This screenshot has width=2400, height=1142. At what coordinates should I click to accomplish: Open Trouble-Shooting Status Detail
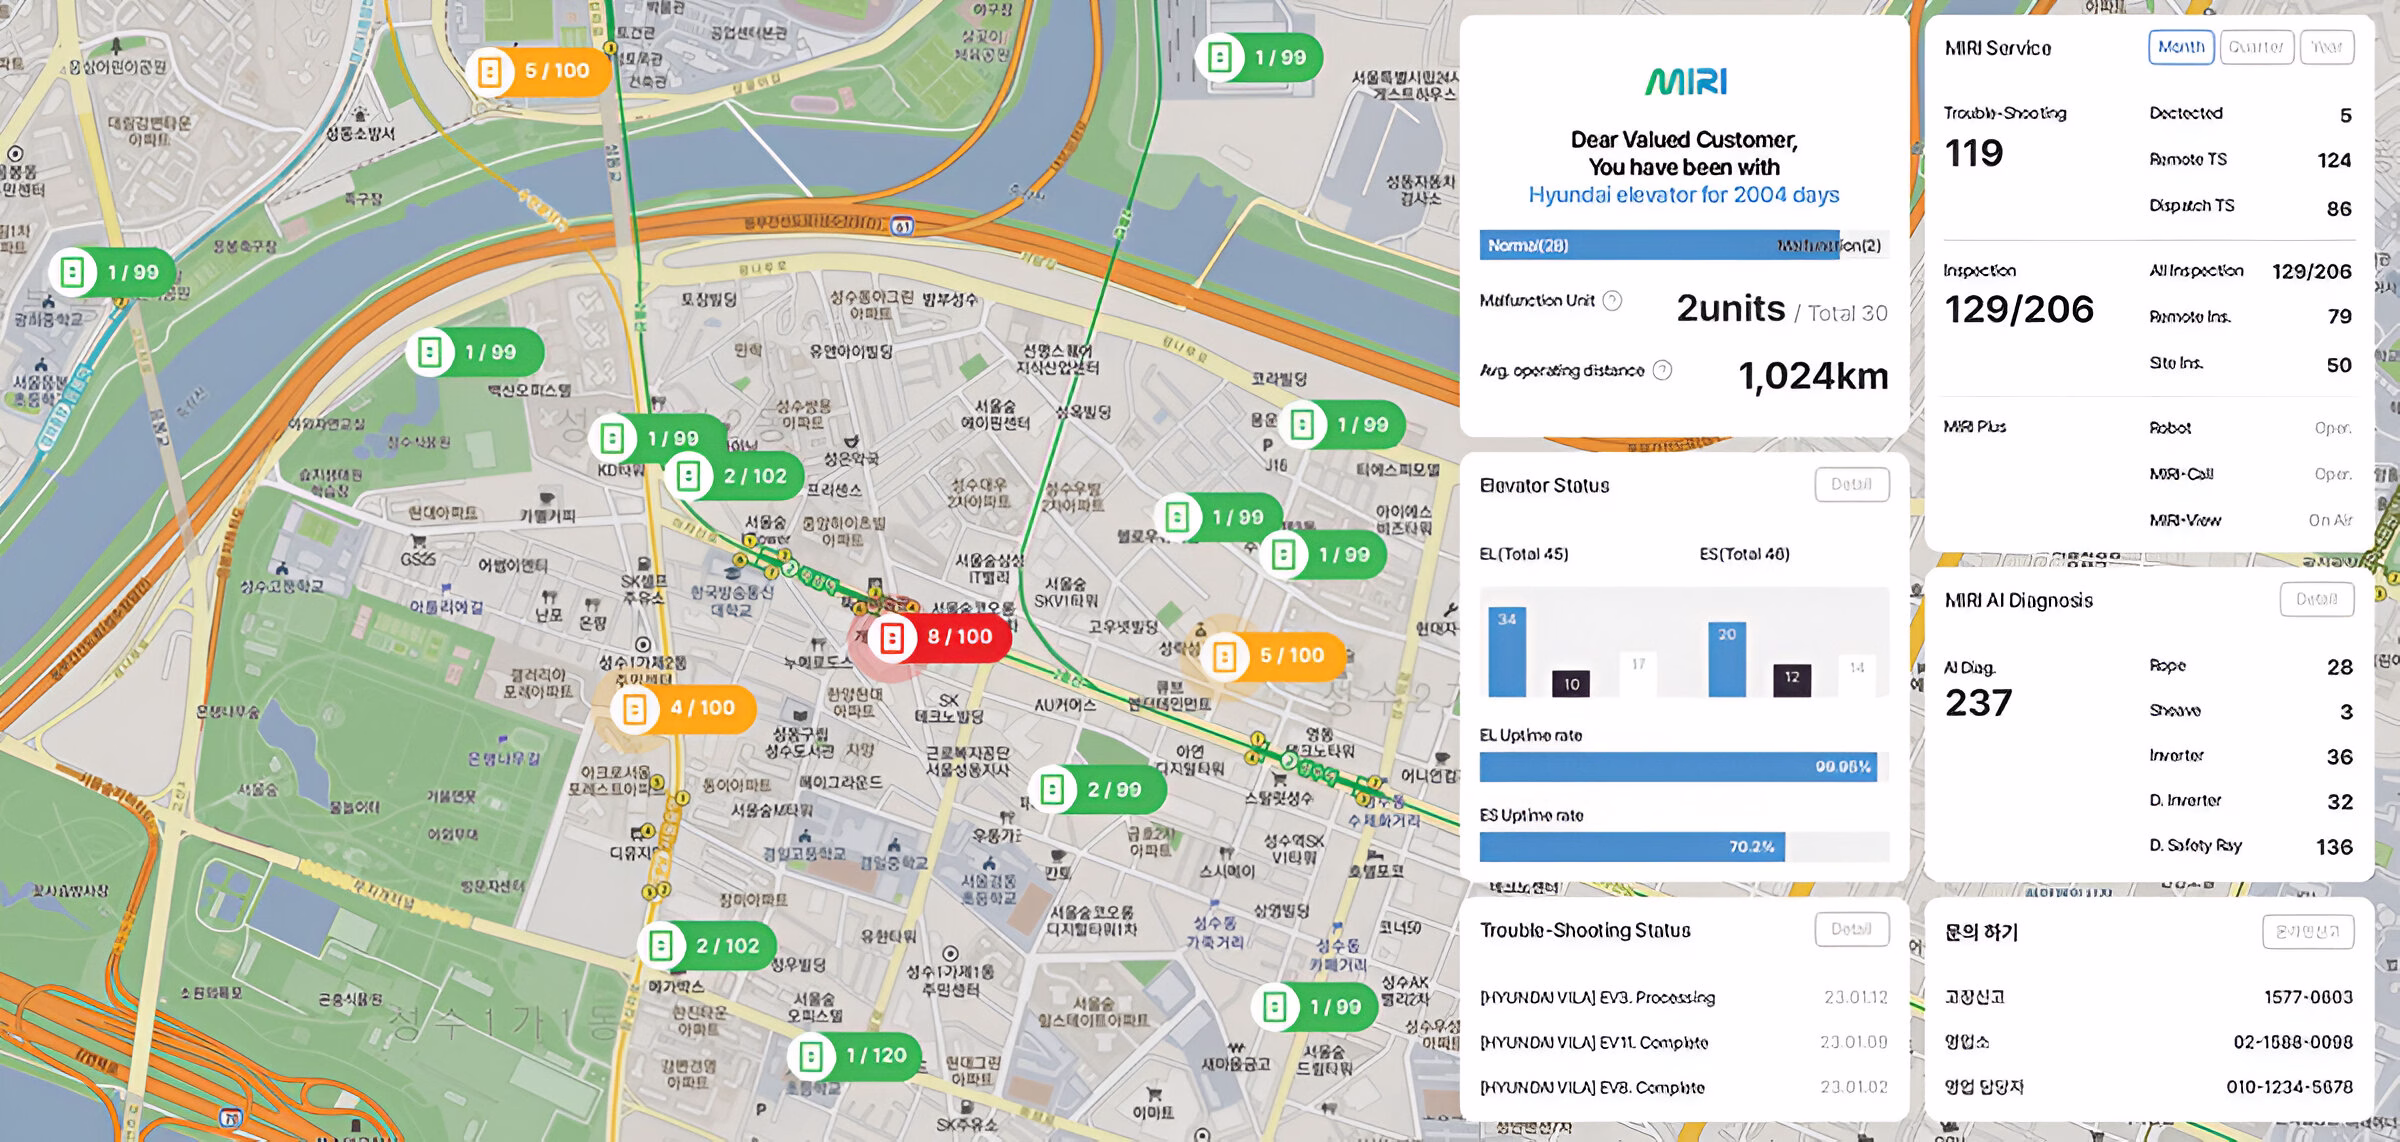[1851, 929]
